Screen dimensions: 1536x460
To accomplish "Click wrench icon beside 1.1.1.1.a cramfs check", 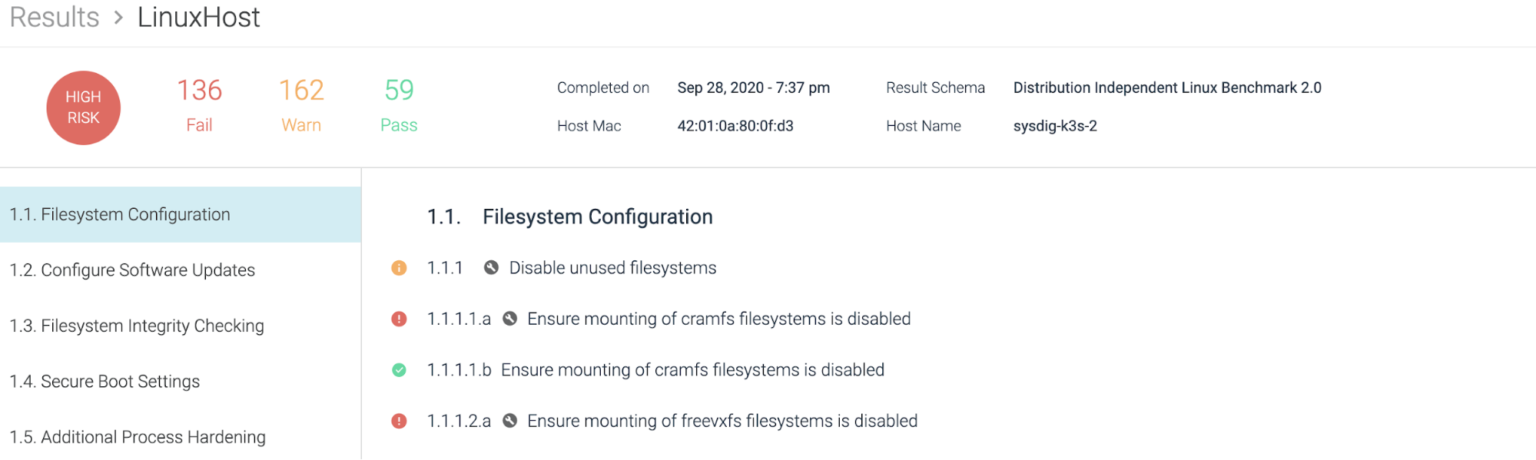I will pyautogui.click(x=509, y=319).
